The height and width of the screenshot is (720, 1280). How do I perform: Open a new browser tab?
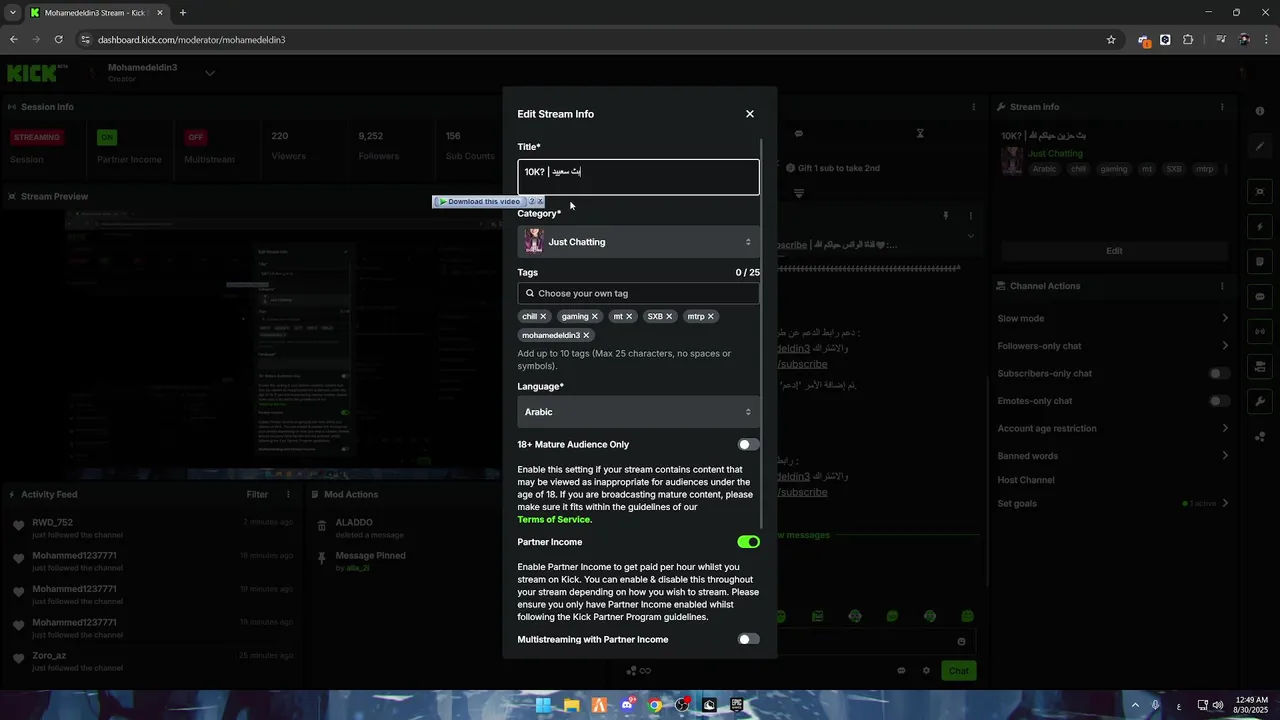pos(183,13)
